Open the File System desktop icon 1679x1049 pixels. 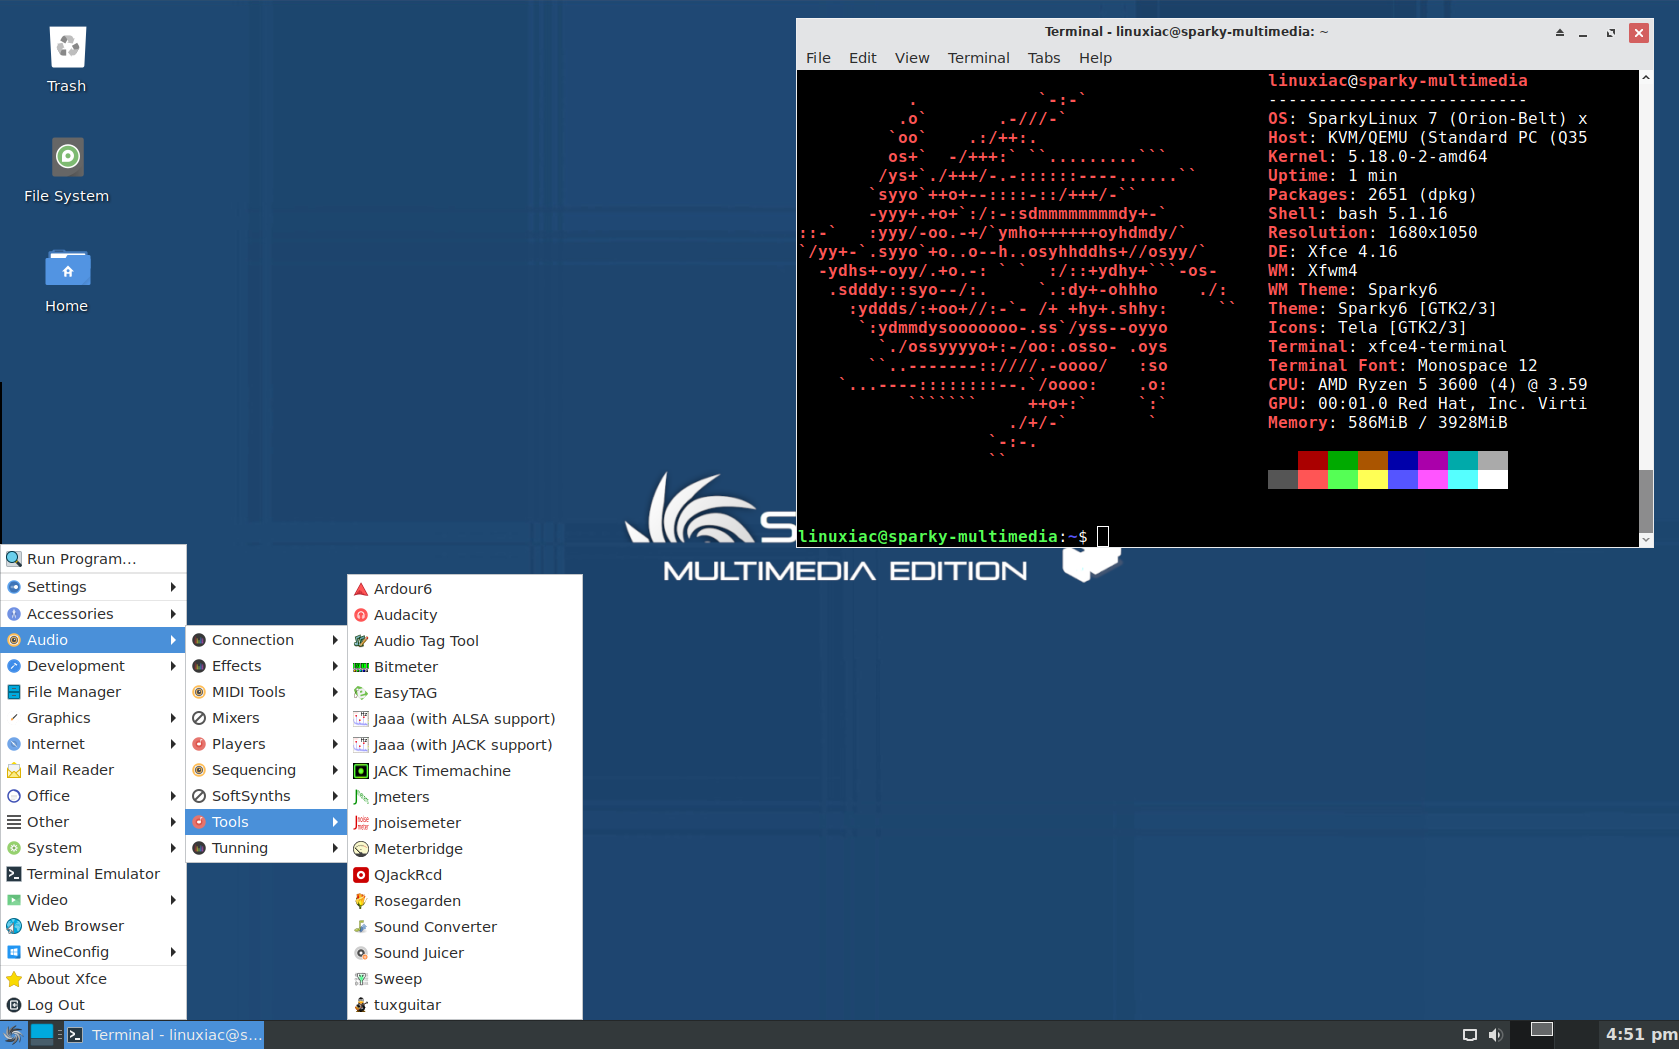coord(67,170)
